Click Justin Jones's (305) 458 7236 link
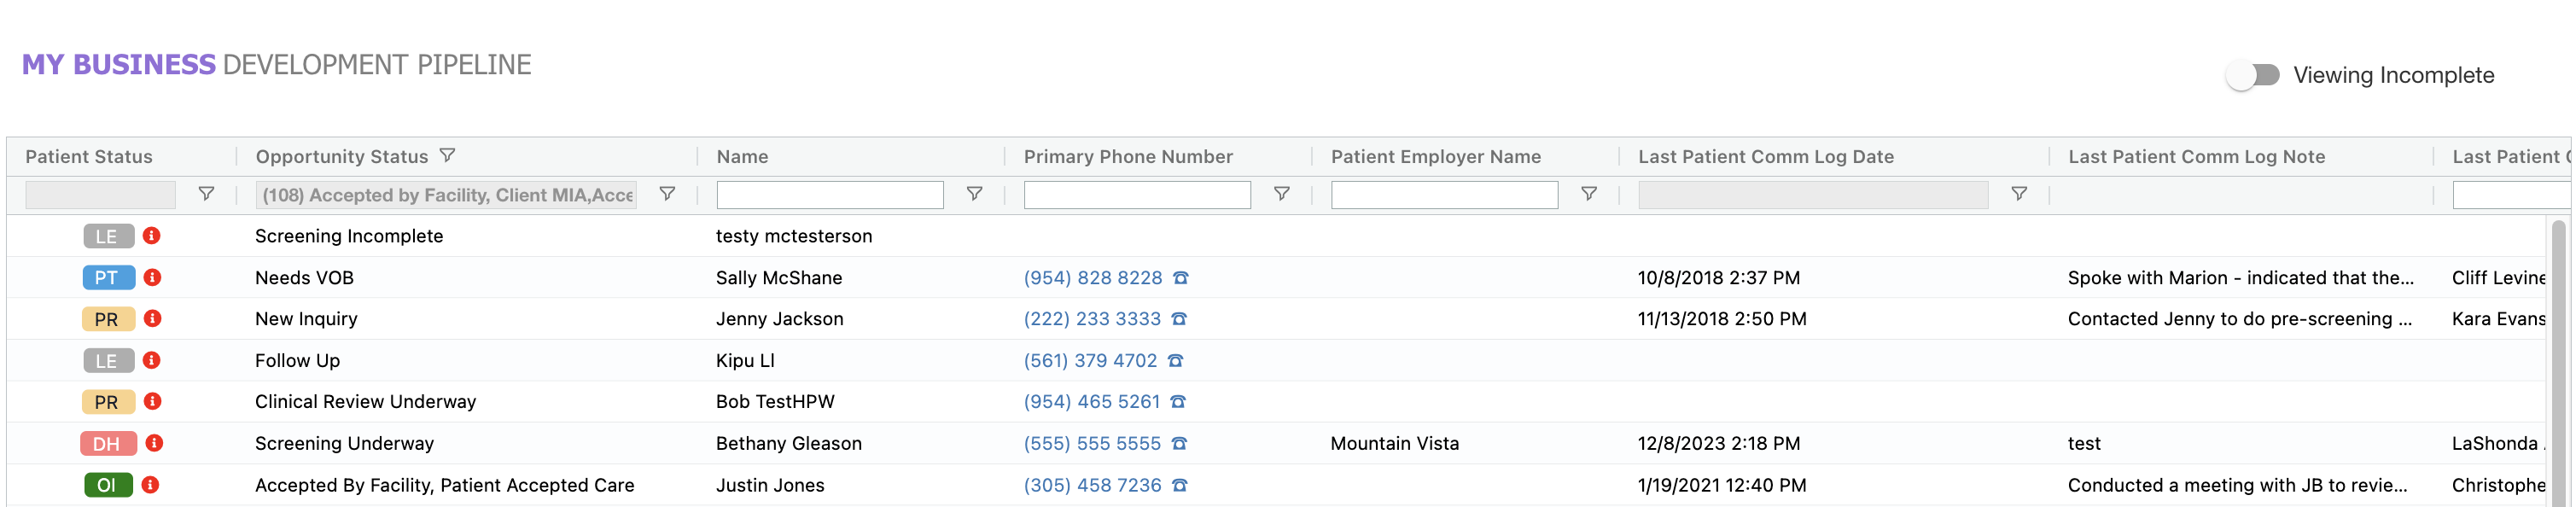Viewport: 2576px width, 507px height. pyautogui.click(x=1091, y=485)
